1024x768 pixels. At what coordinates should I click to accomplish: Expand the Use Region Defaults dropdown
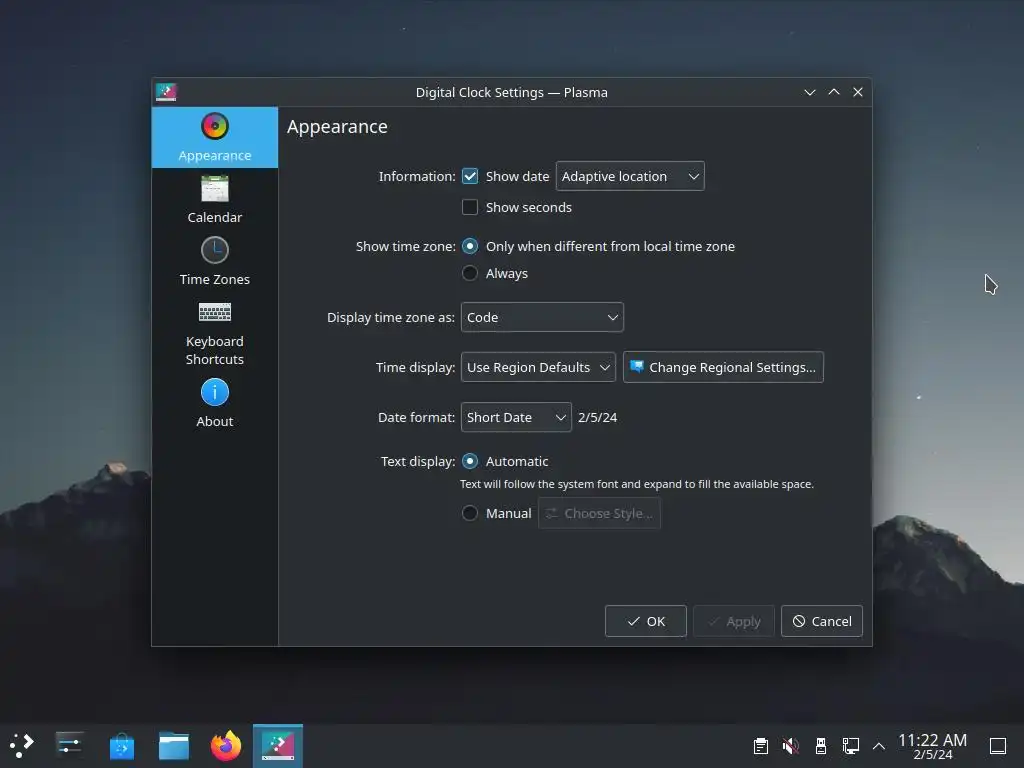538,367
